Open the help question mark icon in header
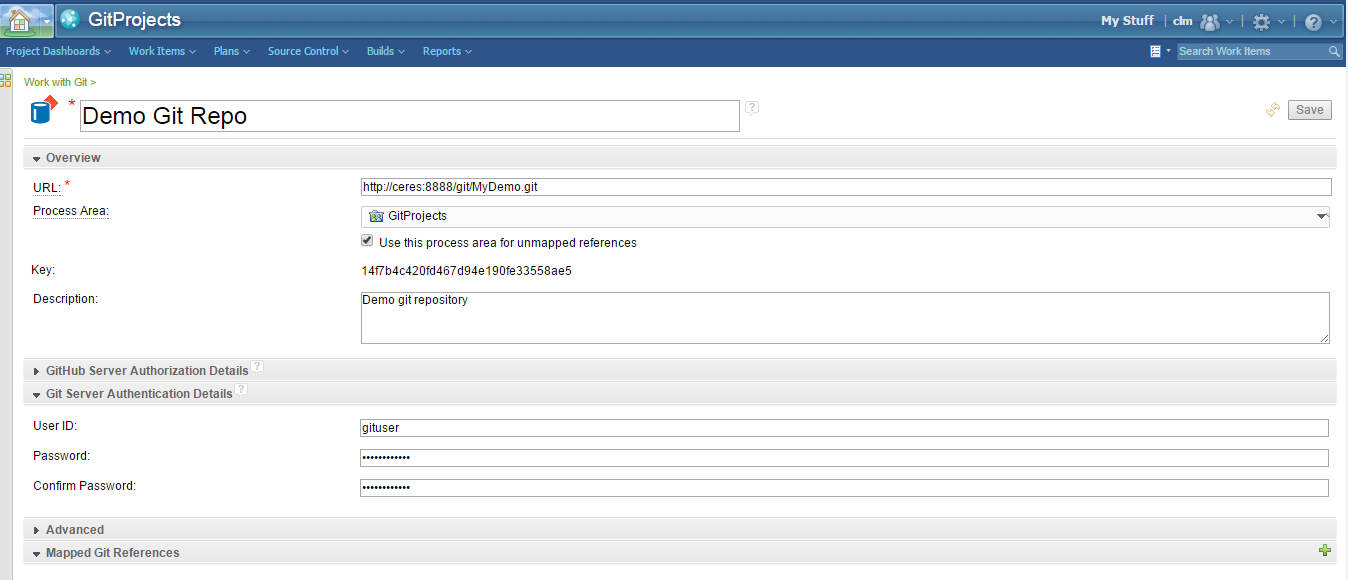Image resolution: width=1348 pixels, height=580 pixels. (x=1313, y=21)
